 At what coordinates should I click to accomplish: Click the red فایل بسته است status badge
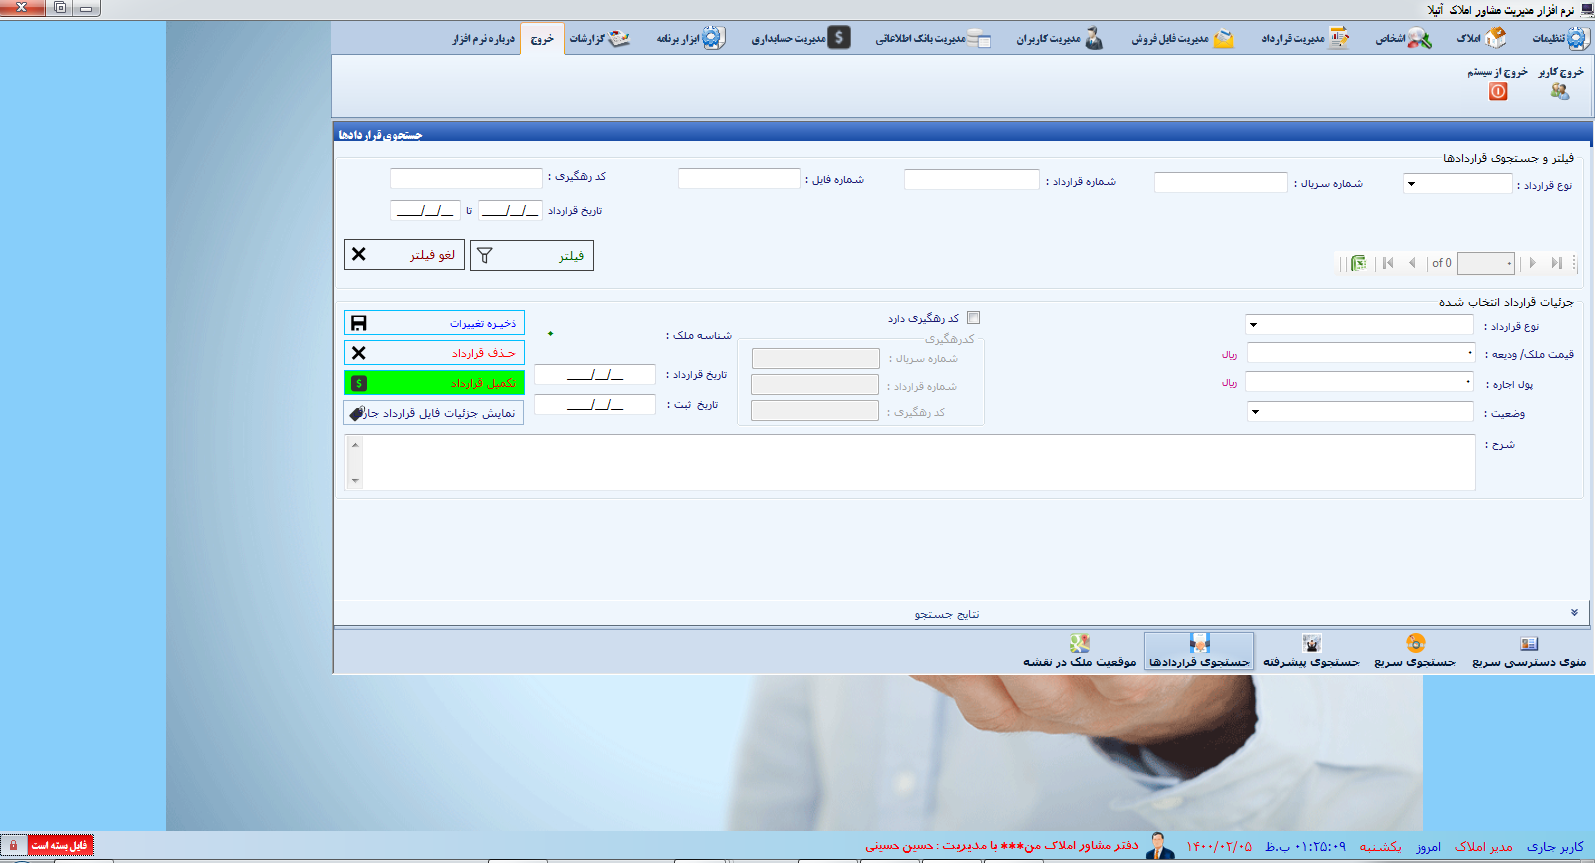click(x=59, y=845)
